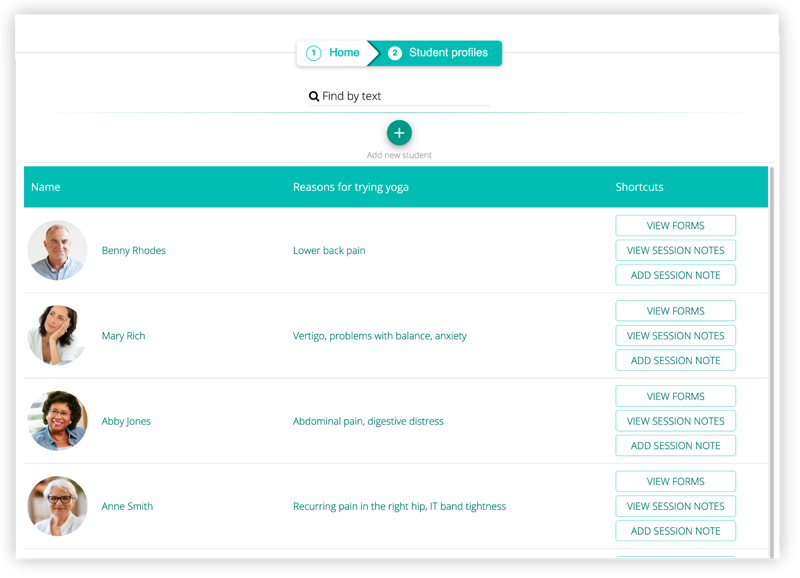Image resolution: width=800 pixels, height=578 pixels.
Task: Open View Forms for Abby Jones
Action: point(675,396)
